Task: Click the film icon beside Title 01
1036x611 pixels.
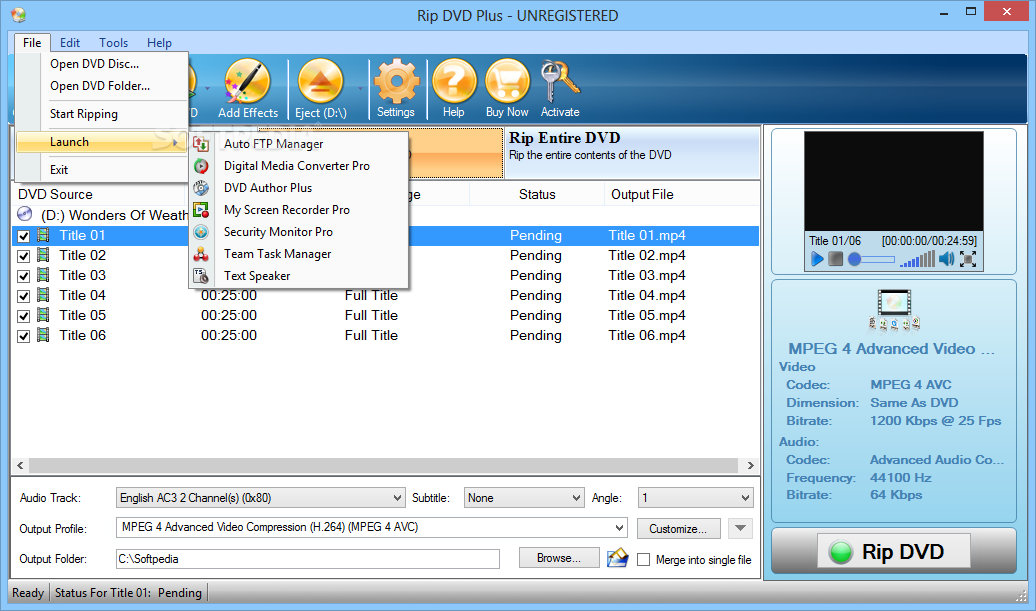Action: tap(44, 235)
